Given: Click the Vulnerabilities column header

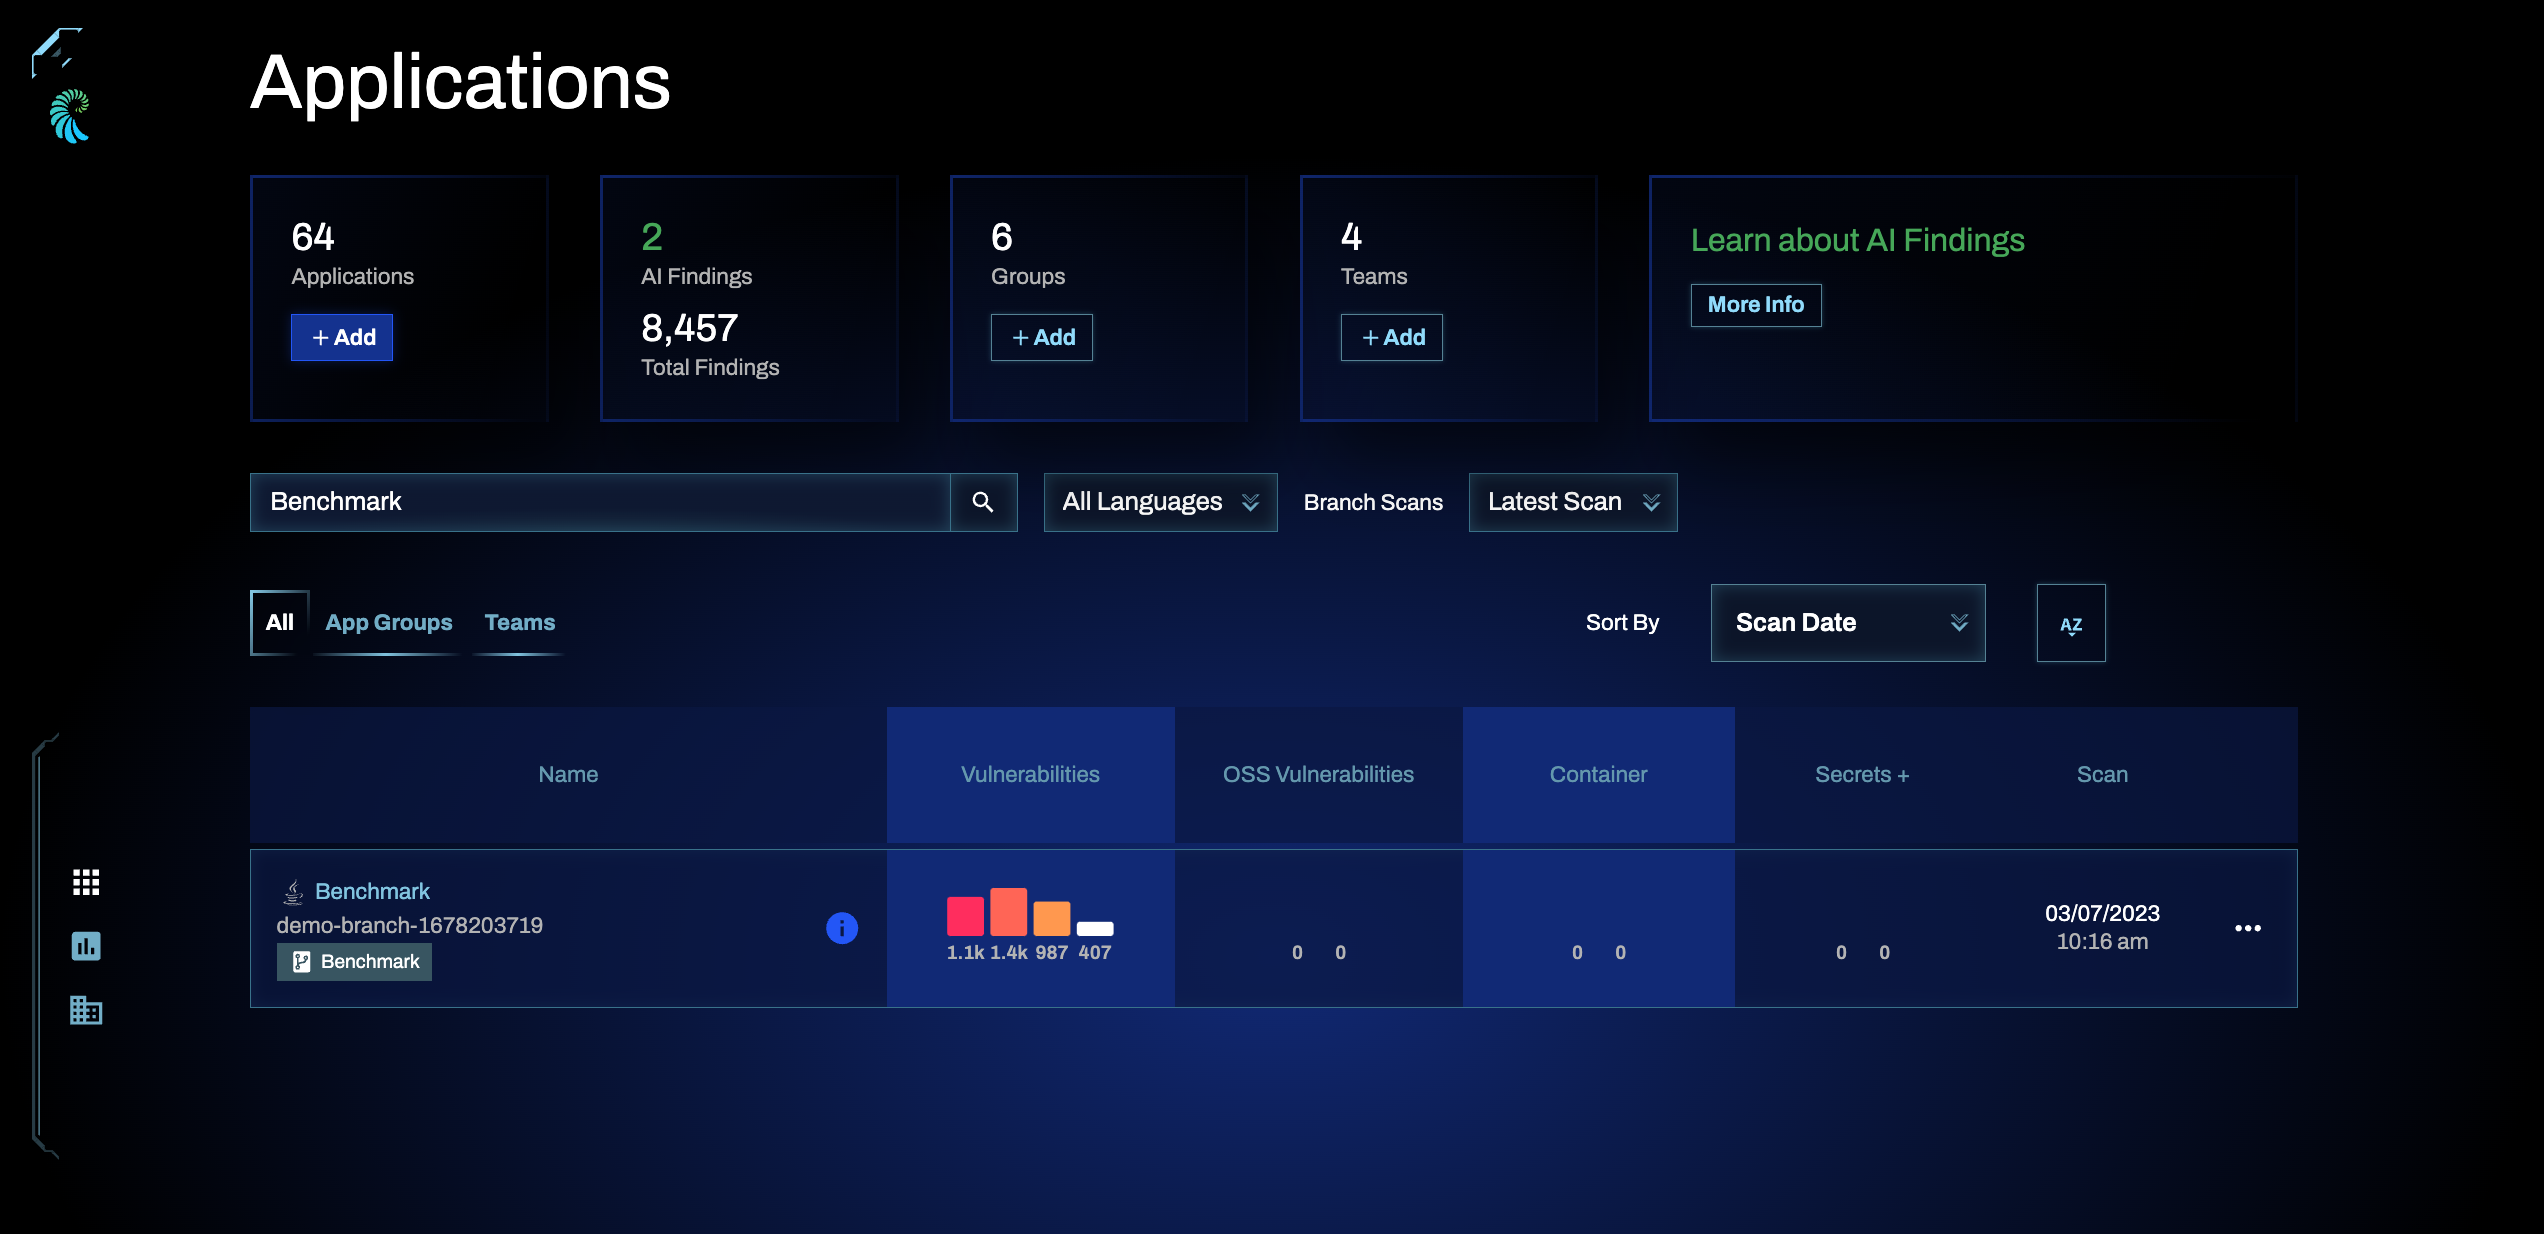Looking at the screenshot, I should click(x=1030, y=774).
